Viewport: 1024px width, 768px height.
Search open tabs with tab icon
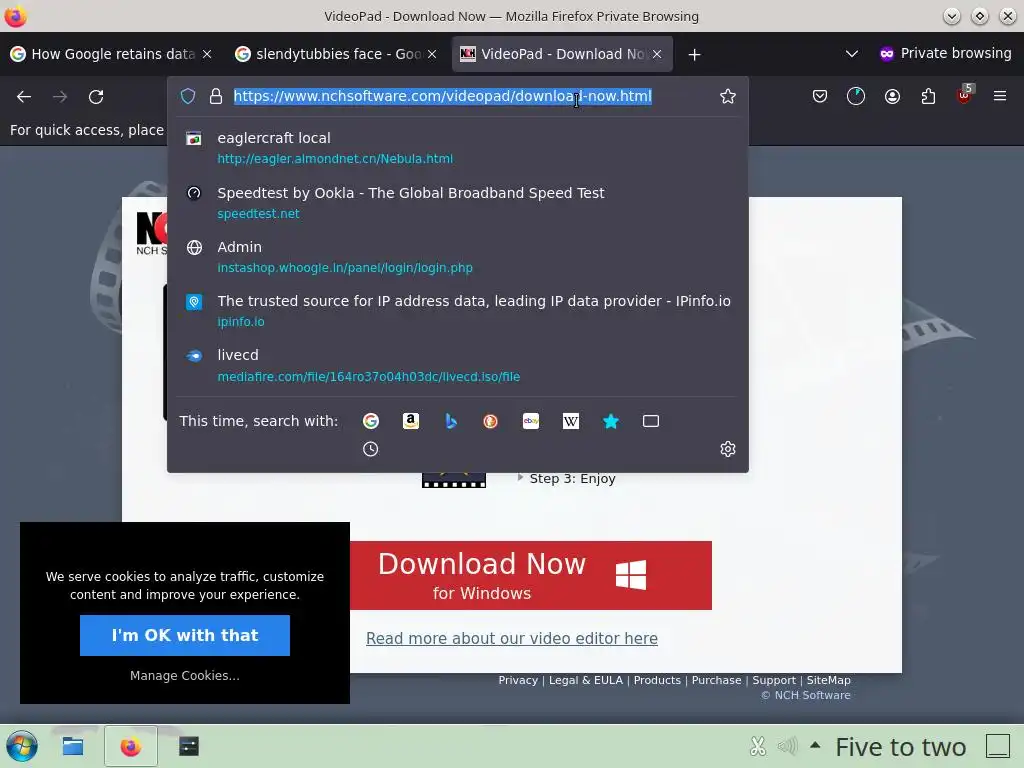point(651,421)
